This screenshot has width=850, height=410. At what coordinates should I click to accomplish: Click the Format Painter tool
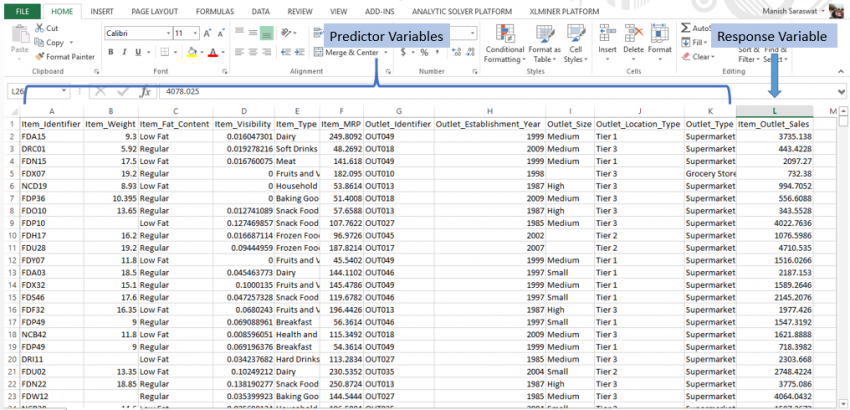pos(66,57)
